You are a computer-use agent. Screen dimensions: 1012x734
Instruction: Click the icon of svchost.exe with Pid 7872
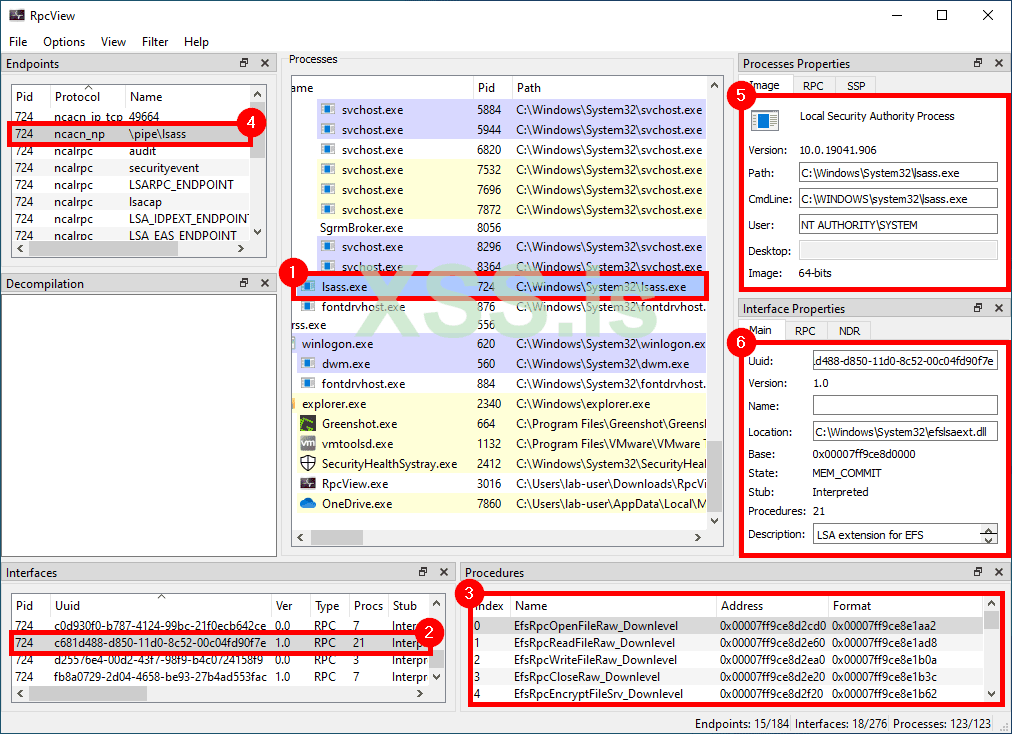(x=328, y=209)
